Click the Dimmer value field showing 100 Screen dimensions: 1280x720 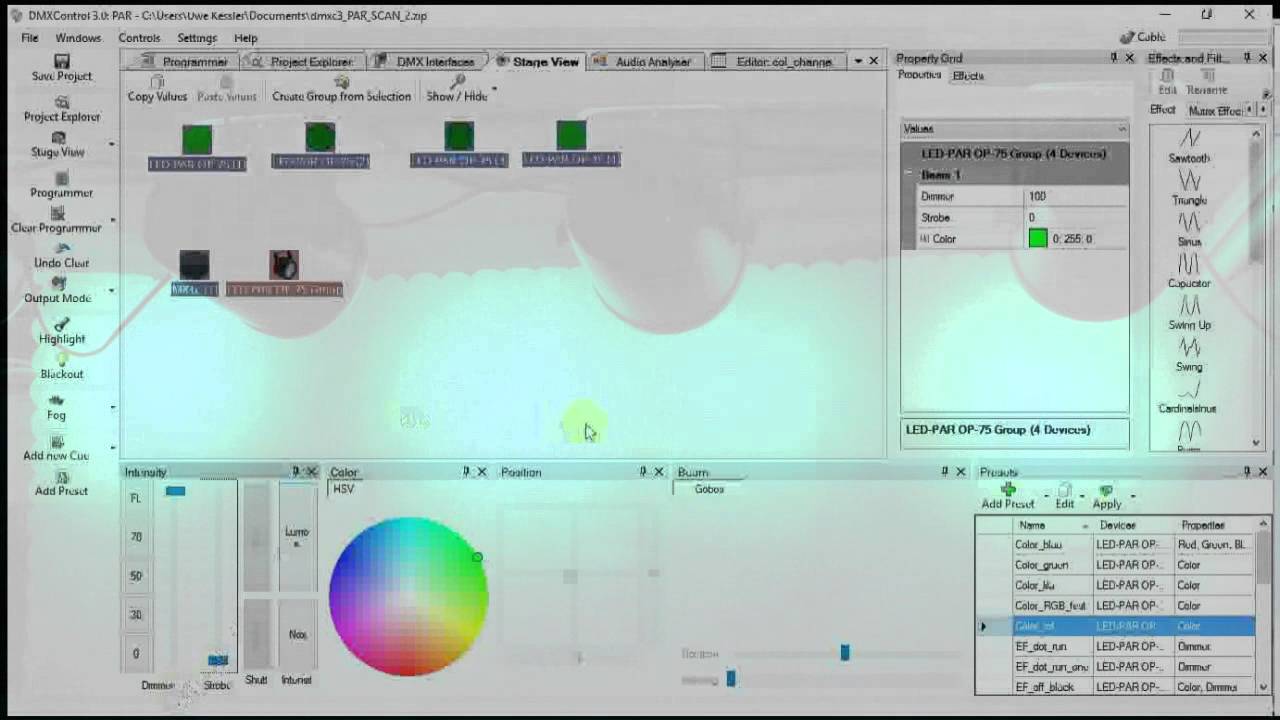click(x=1077, y=197)
